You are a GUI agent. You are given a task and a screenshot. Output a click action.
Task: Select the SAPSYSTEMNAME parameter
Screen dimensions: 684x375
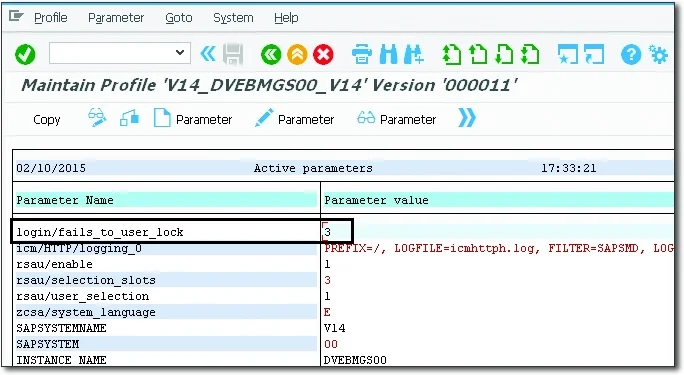click(x=62, y=328)
